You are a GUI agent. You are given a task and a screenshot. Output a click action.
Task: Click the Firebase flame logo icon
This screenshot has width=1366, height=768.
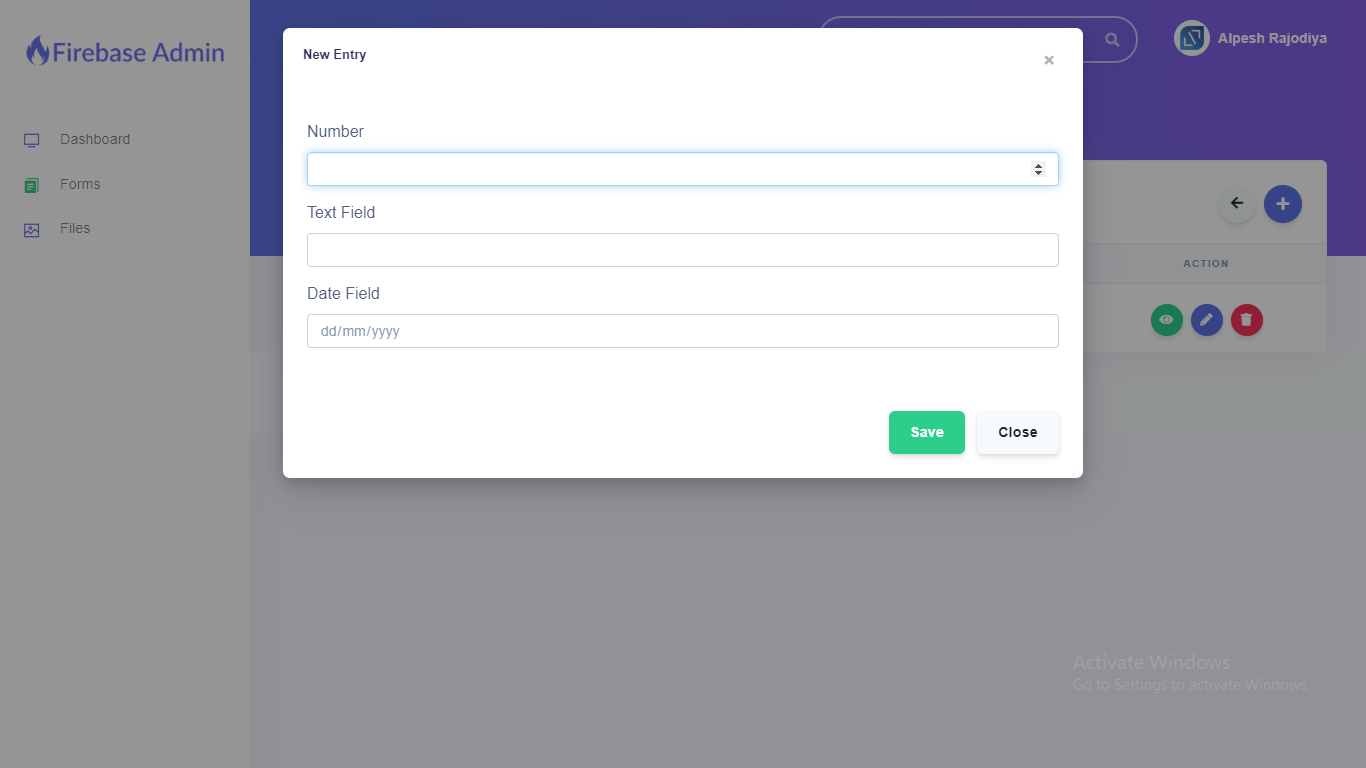click(37, 51)
